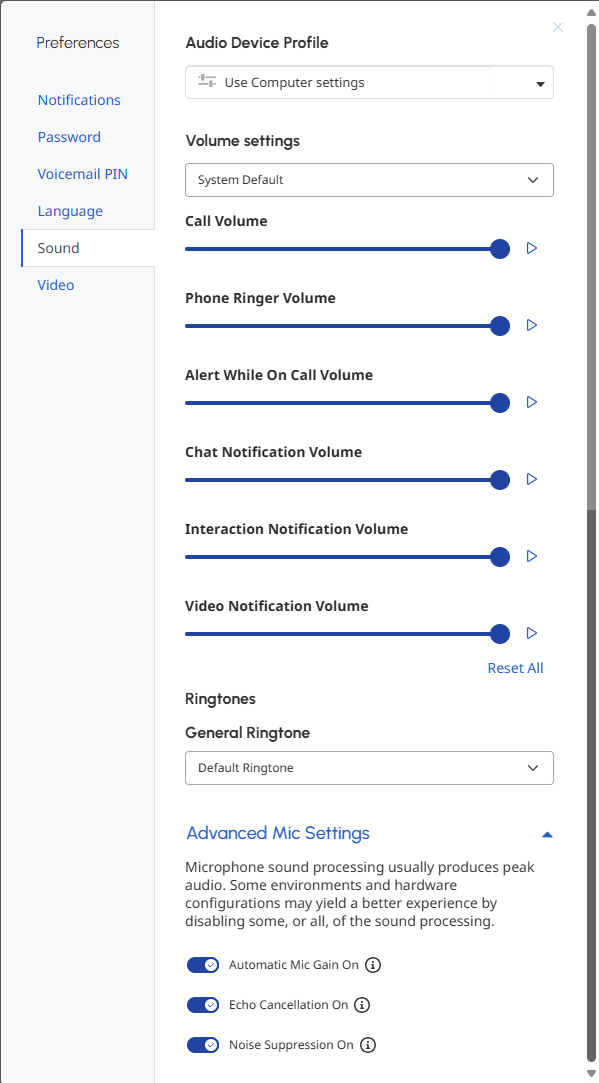Close the Preferences dialog
599x1083 pixels.
point(557,27)
